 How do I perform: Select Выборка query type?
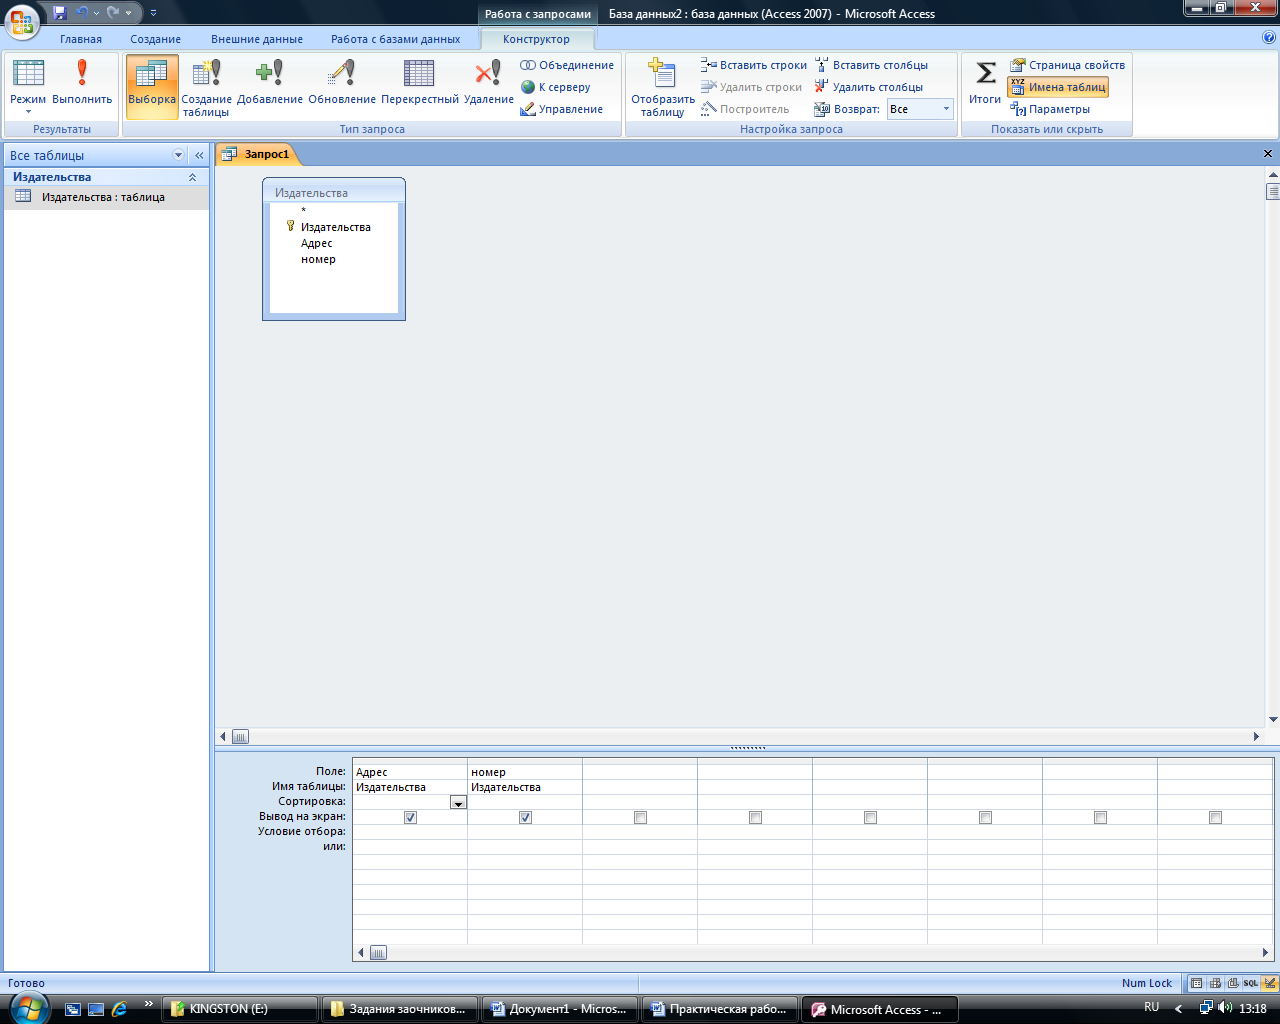(x=152, y=86)
